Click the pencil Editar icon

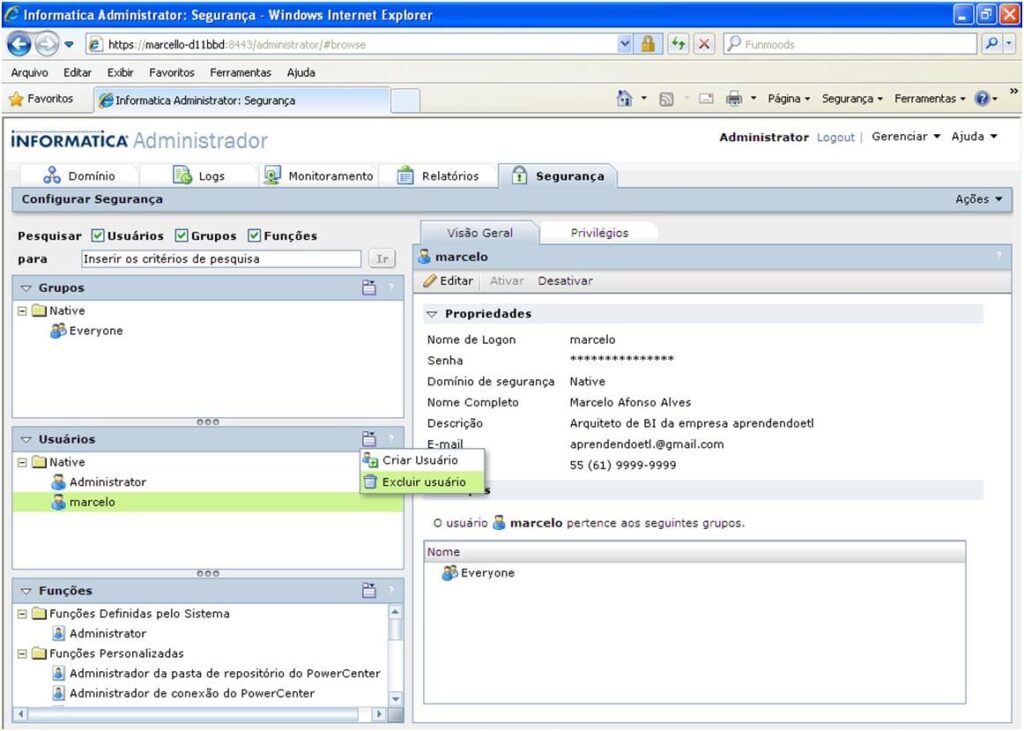[x=430, y=281]
